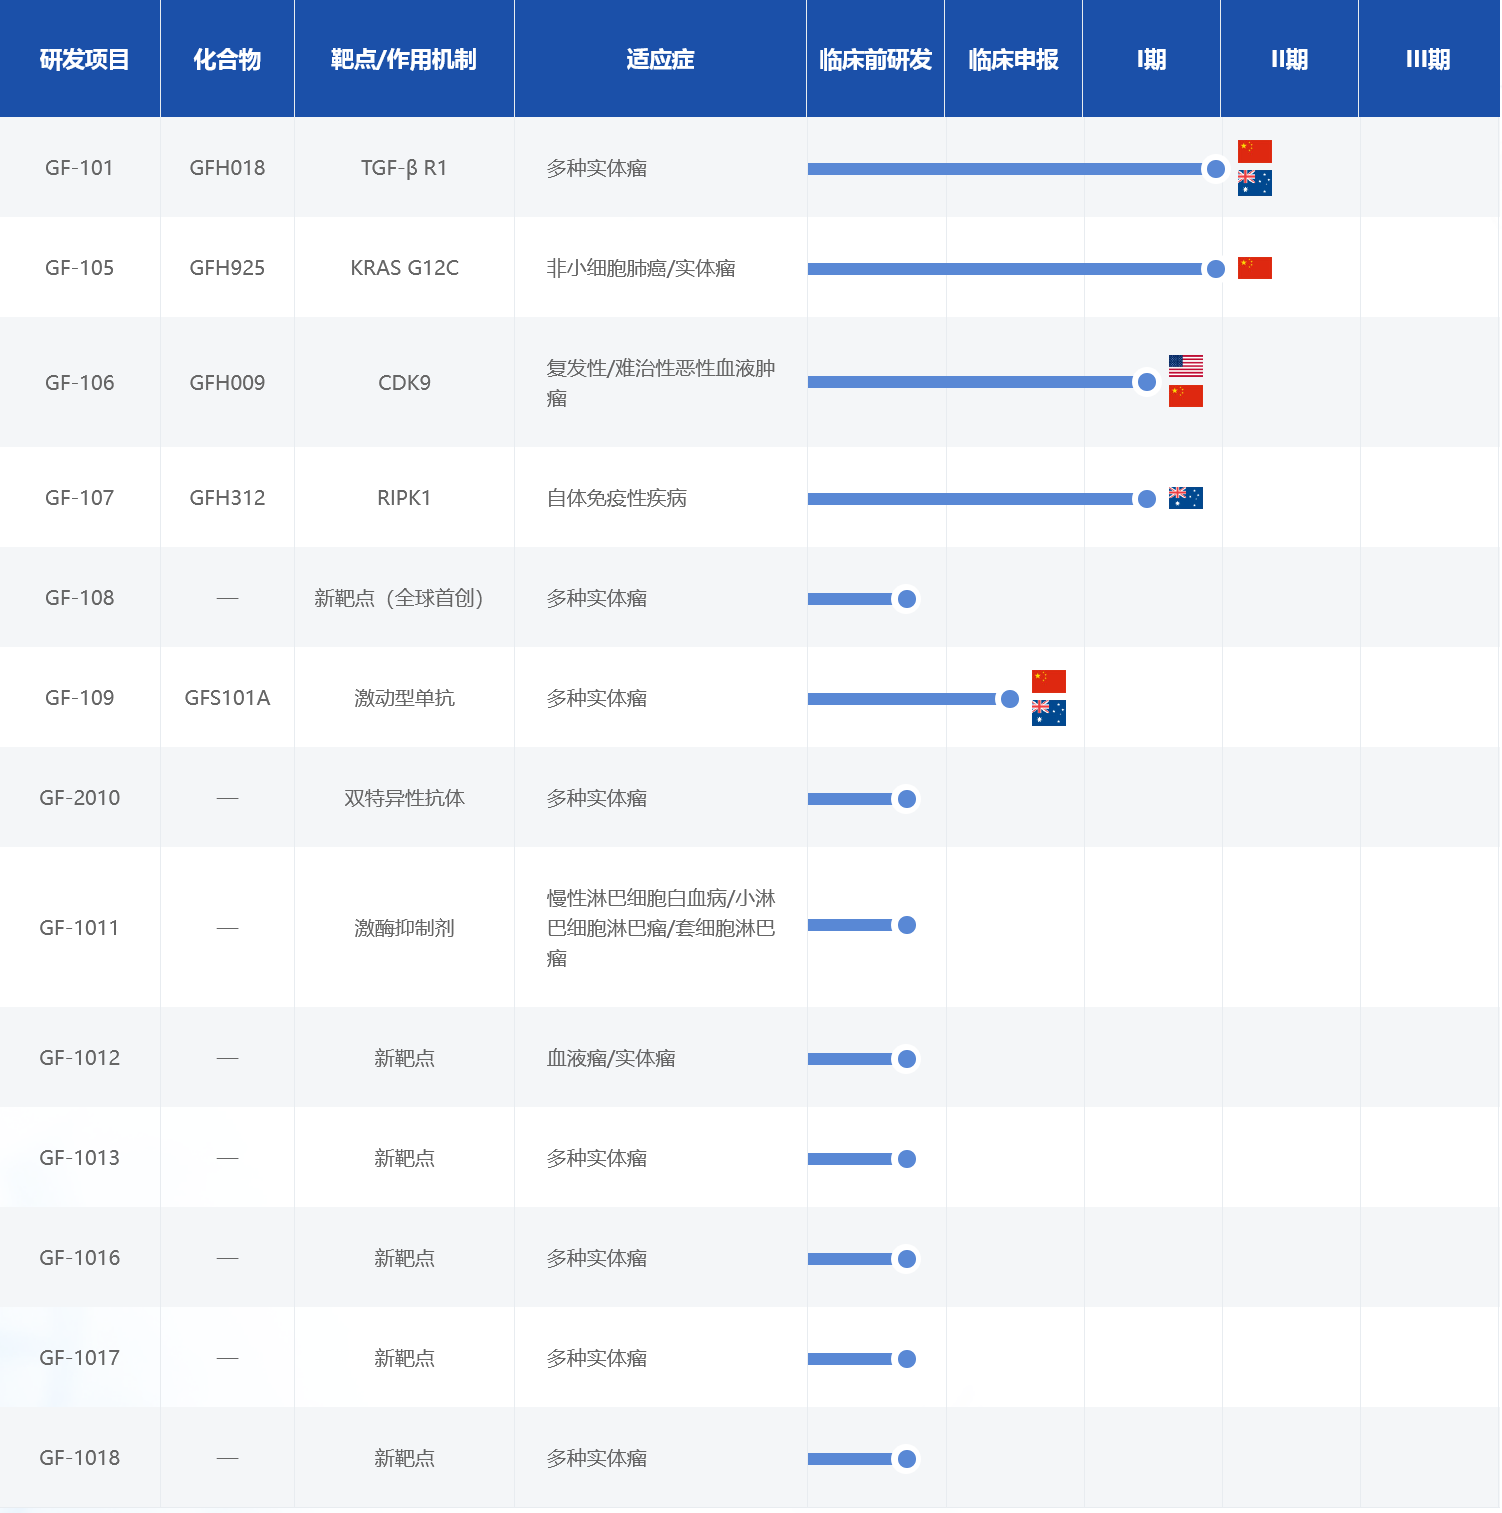This screenshot has height=1513, width=1502.
Task: Click the China flag in GF-101 row
Action: coord(1254,151)
